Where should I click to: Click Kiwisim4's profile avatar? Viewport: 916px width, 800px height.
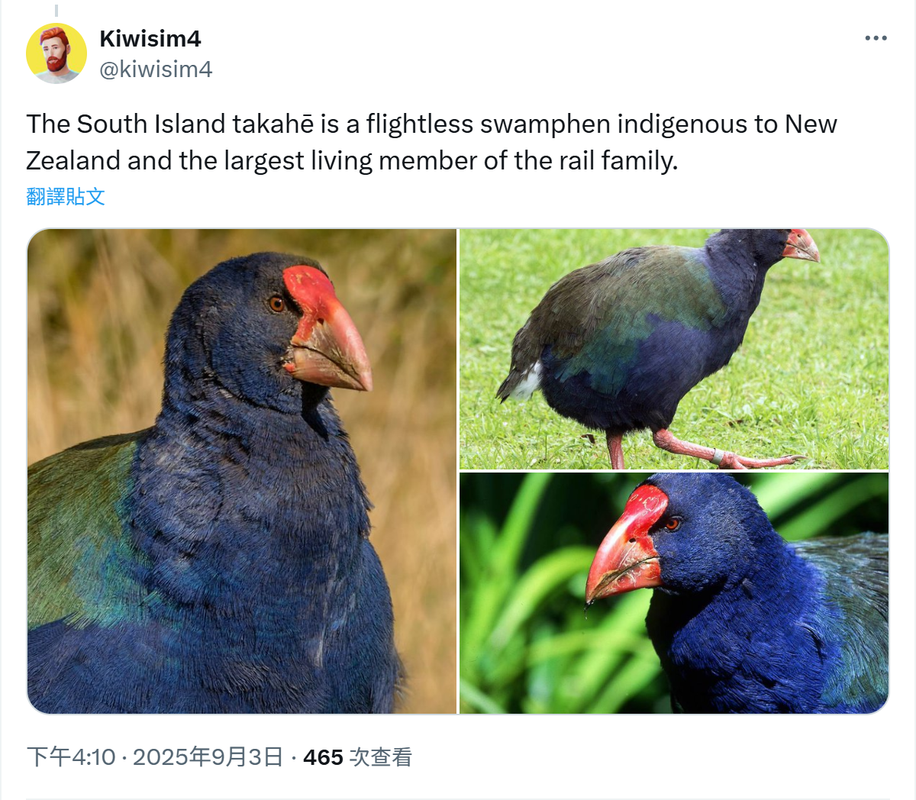tap(56, 53)
